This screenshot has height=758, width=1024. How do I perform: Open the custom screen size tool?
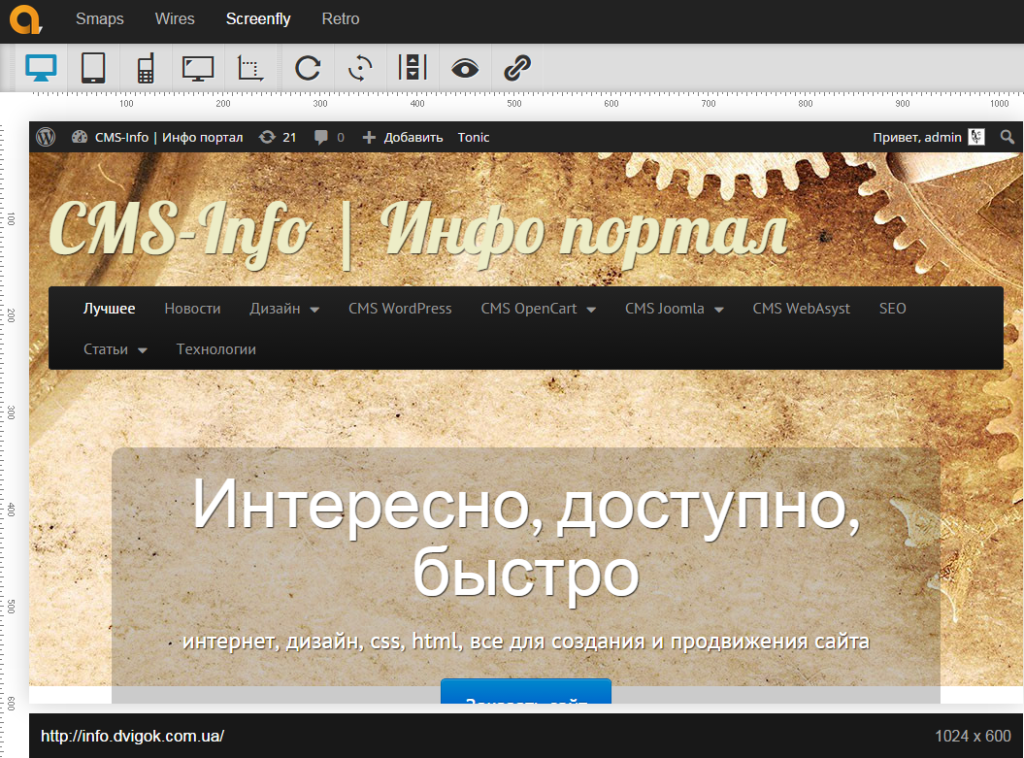(x=250, y=68)
